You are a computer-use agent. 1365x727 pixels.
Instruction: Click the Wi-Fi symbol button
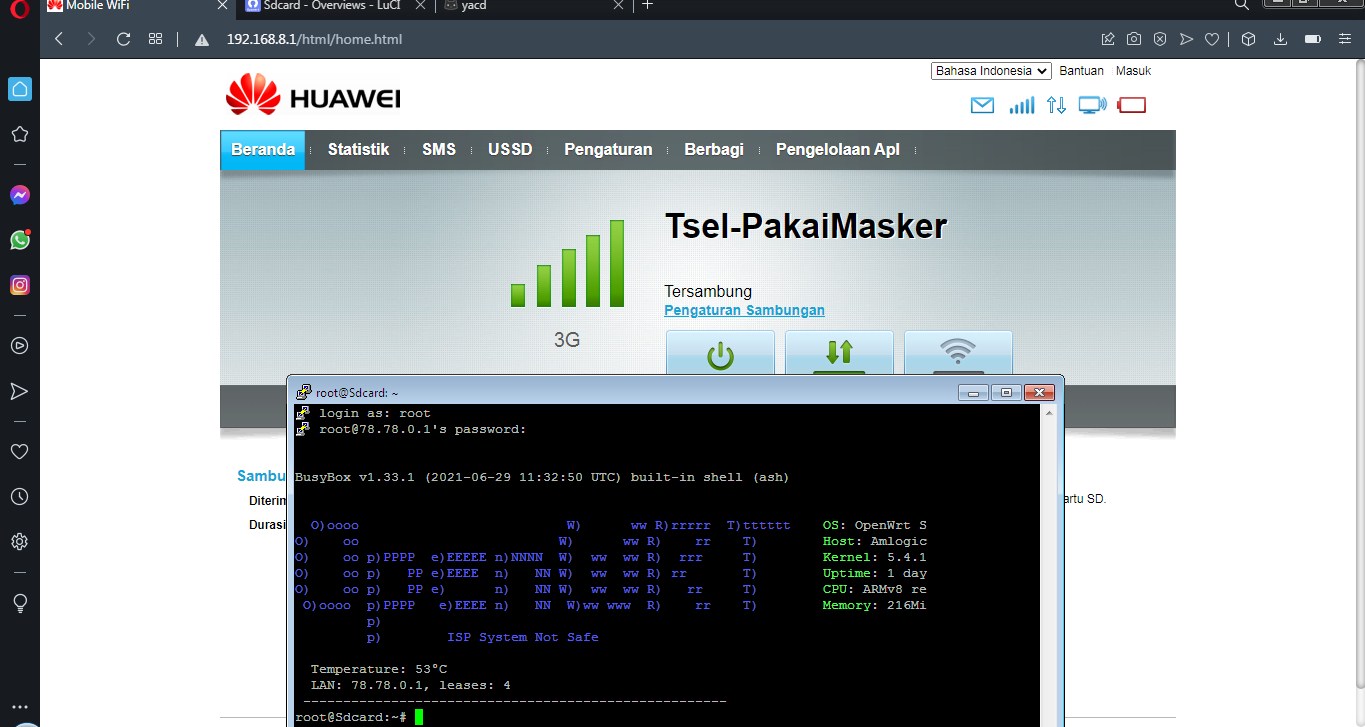[x=958, y=353]
